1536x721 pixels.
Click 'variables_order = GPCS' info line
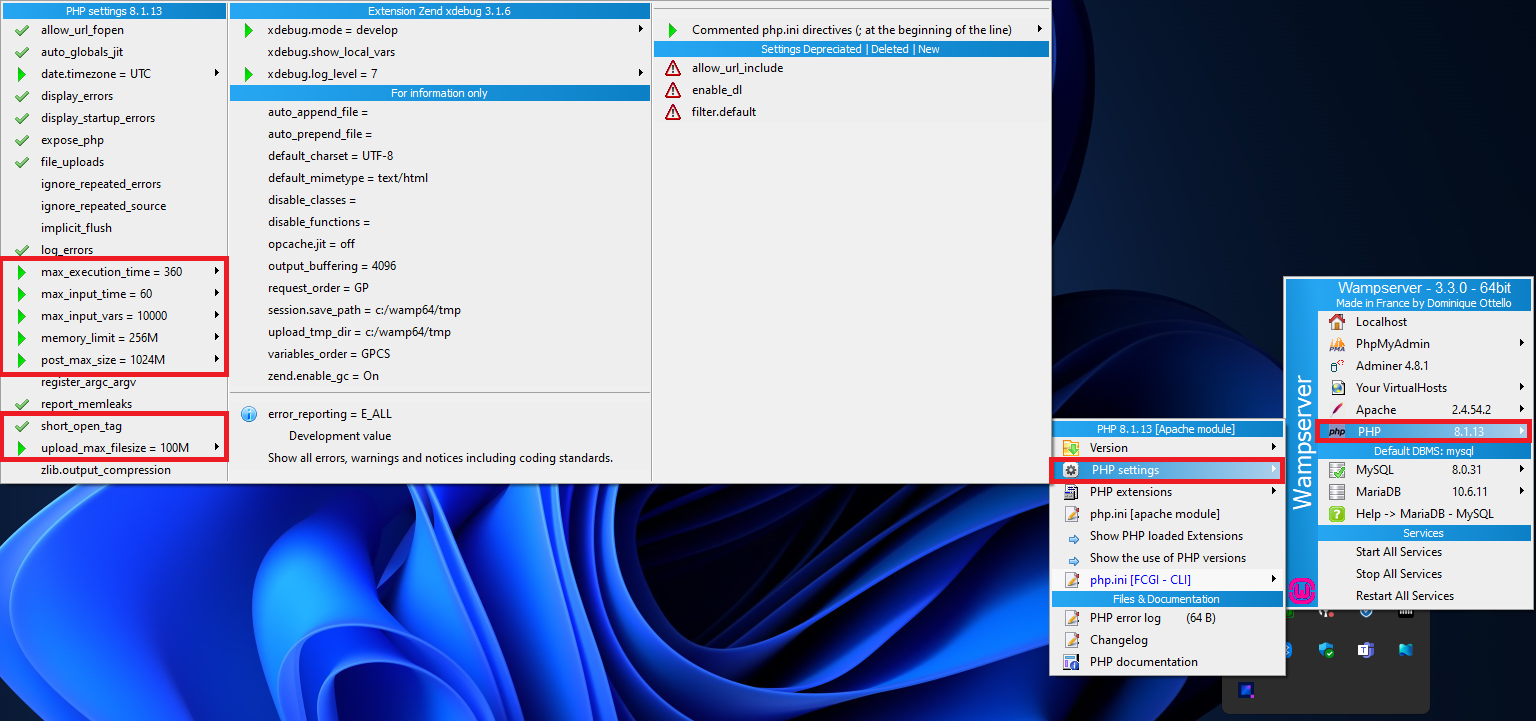click(x=329, y=354)
